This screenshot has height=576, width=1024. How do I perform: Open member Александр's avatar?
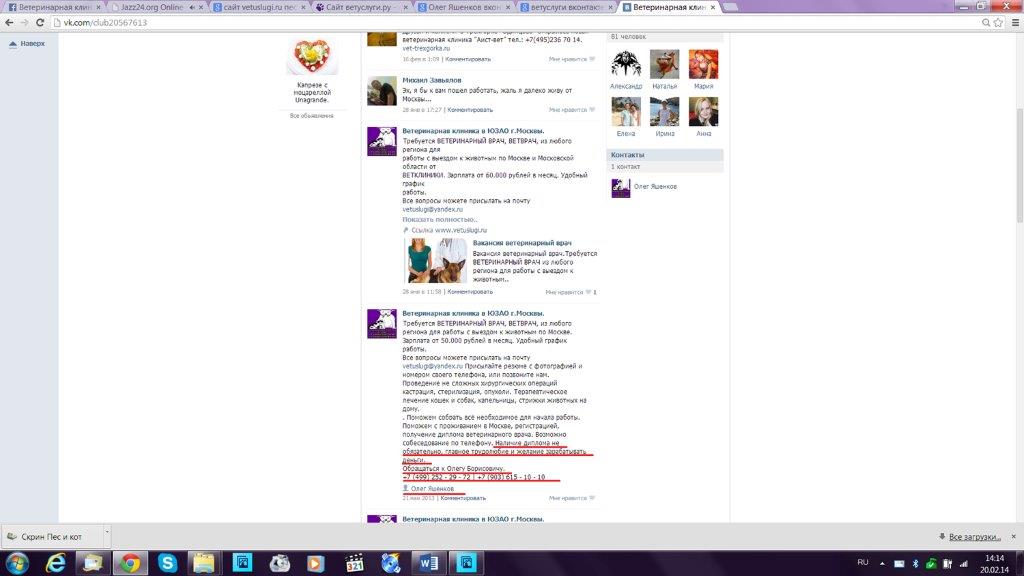(626, 64)
